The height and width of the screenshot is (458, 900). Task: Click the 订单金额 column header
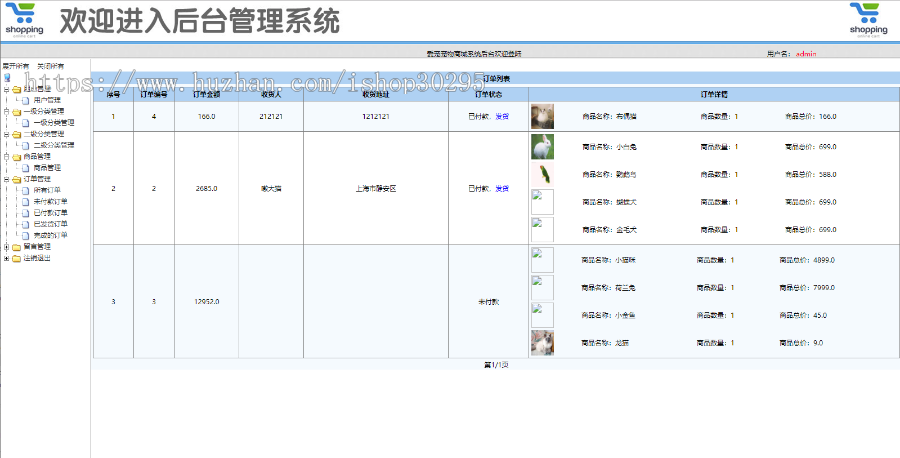point(207,95)
